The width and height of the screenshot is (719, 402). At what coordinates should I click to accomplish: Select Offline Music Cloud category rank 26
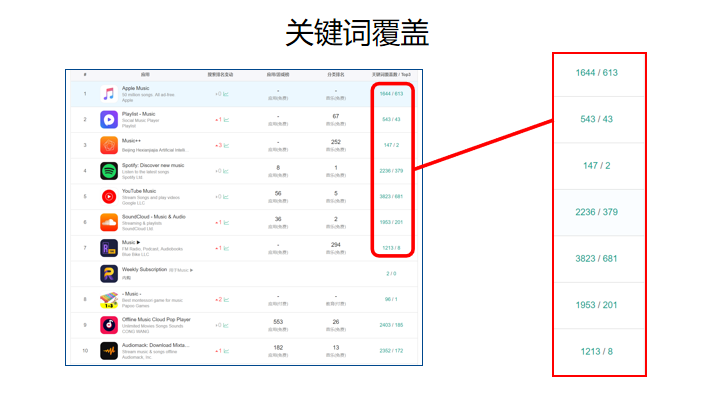pos(336,322)
